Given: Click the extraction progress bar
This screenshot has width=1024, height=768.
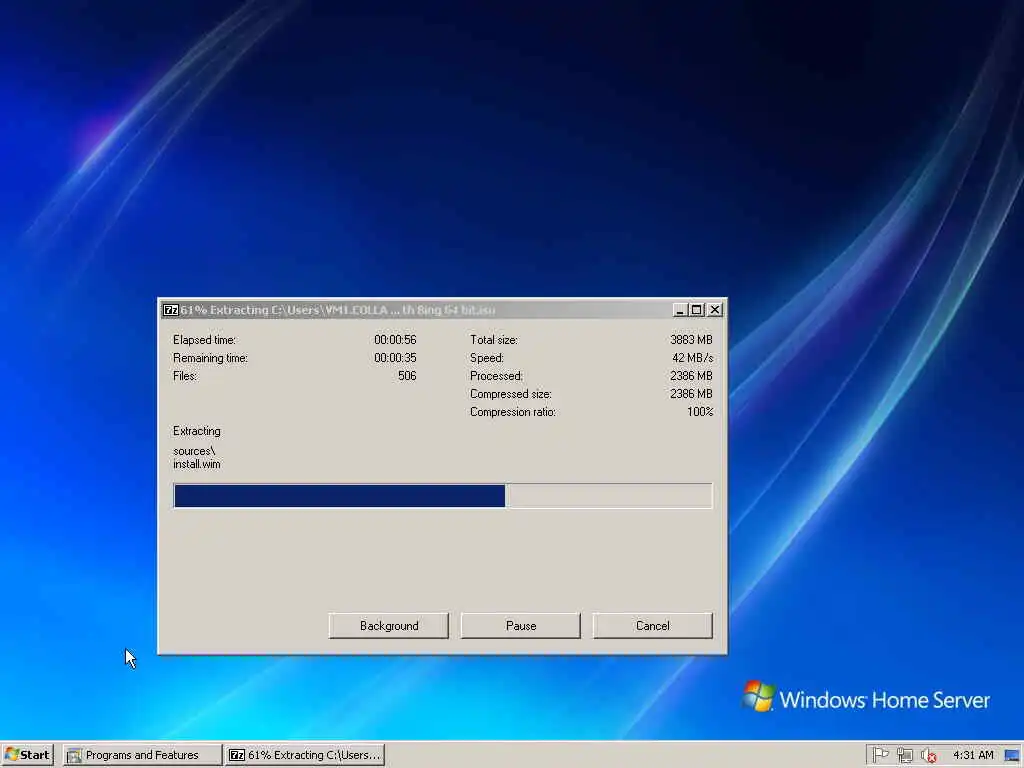Looking at the screenshot, I should click(x=443, y=496).
